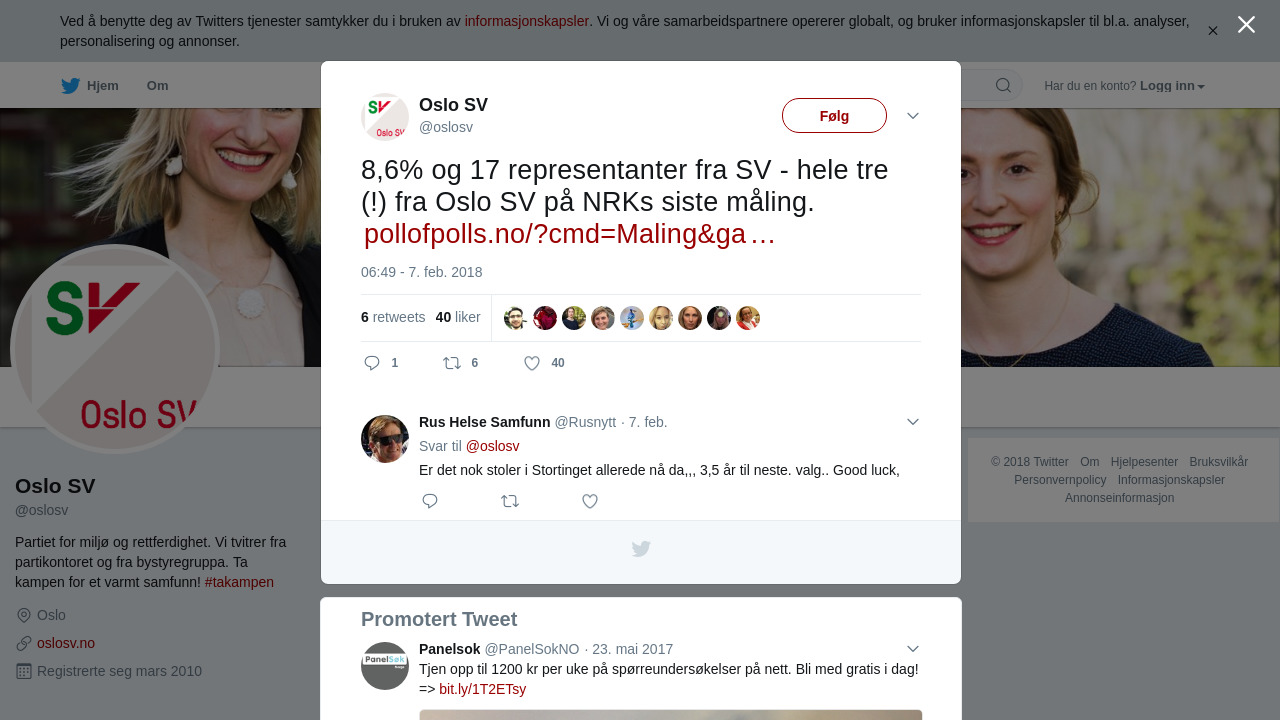This screenshot has height=720, width=1280.
Task: Open the pollofpolls.no link in tweet
Action: coord(570,234)
